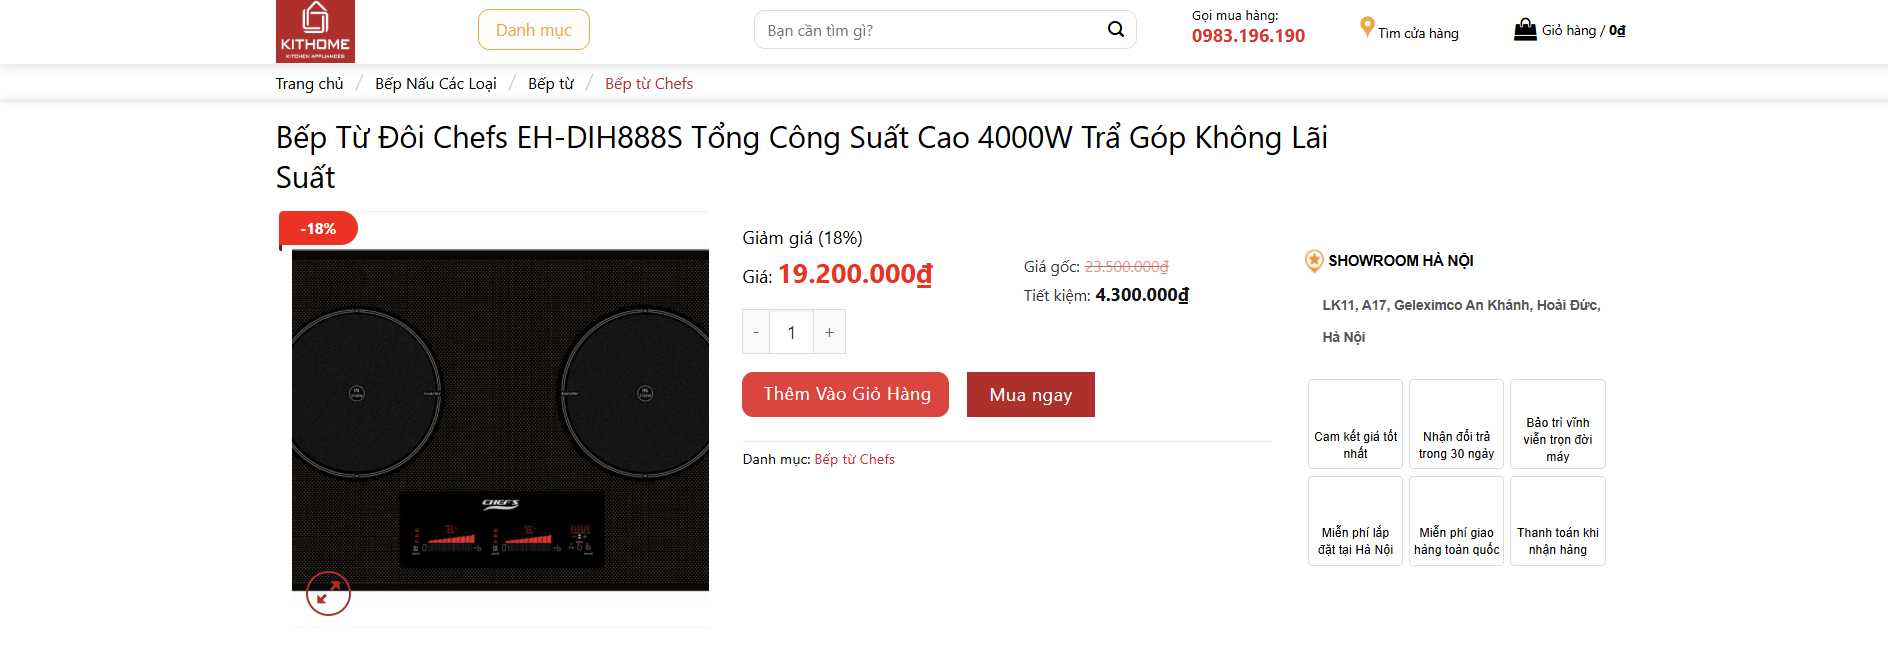
Task: Click the store locator pin icon
Action: 1366,28
